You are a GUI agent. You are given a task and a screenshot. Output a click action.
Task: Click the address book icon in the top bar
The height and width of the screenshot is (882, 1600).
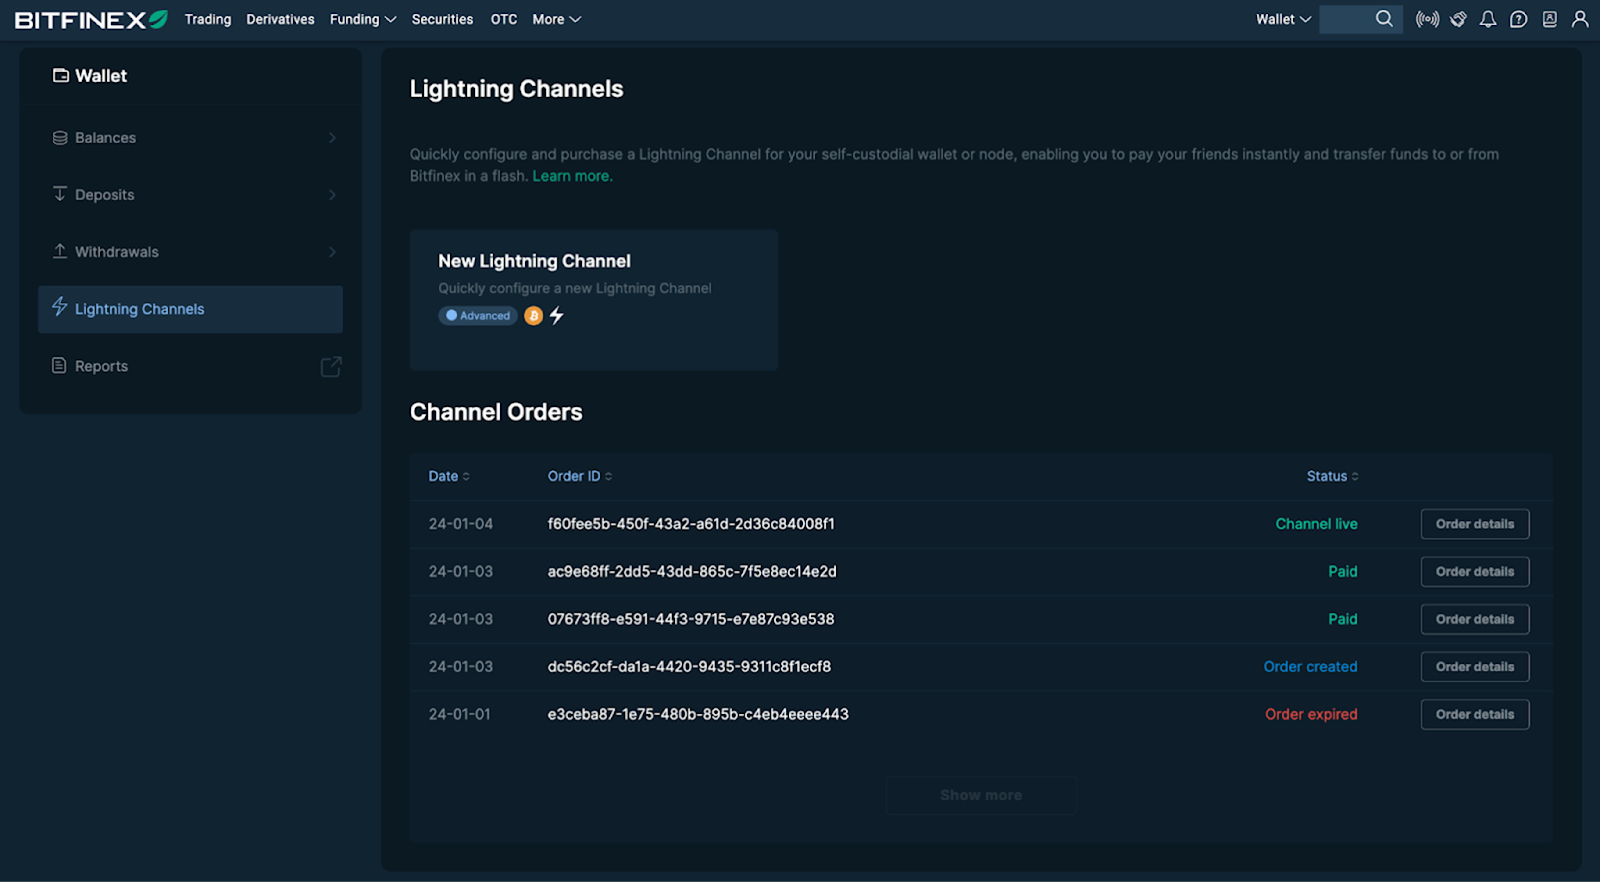1549,19
